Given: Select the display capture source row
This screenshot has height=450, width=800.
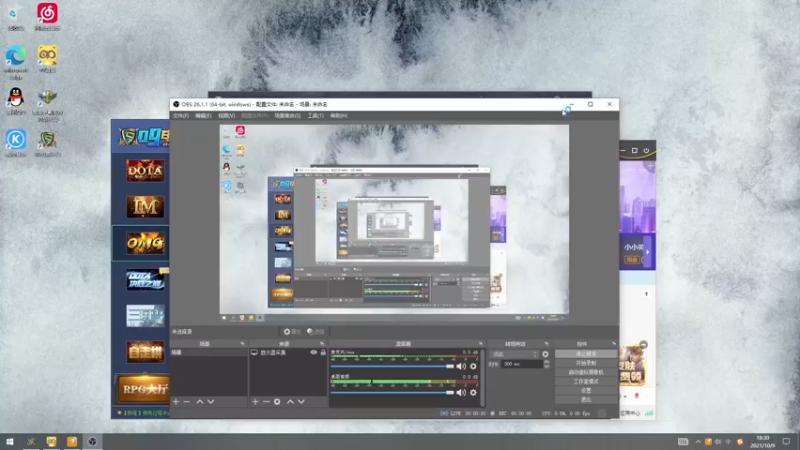Looking at the screenshot, I should 288,353.
